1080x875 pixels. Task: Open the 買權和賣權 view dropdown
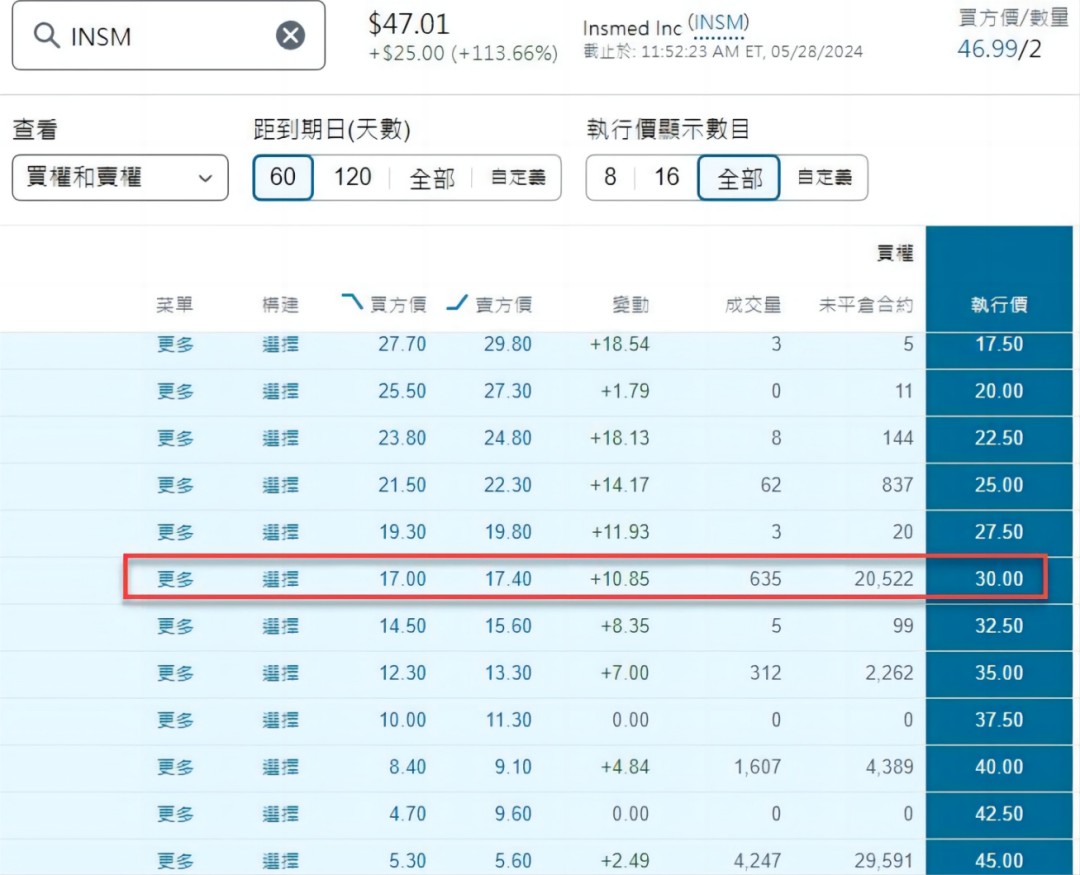120,178
